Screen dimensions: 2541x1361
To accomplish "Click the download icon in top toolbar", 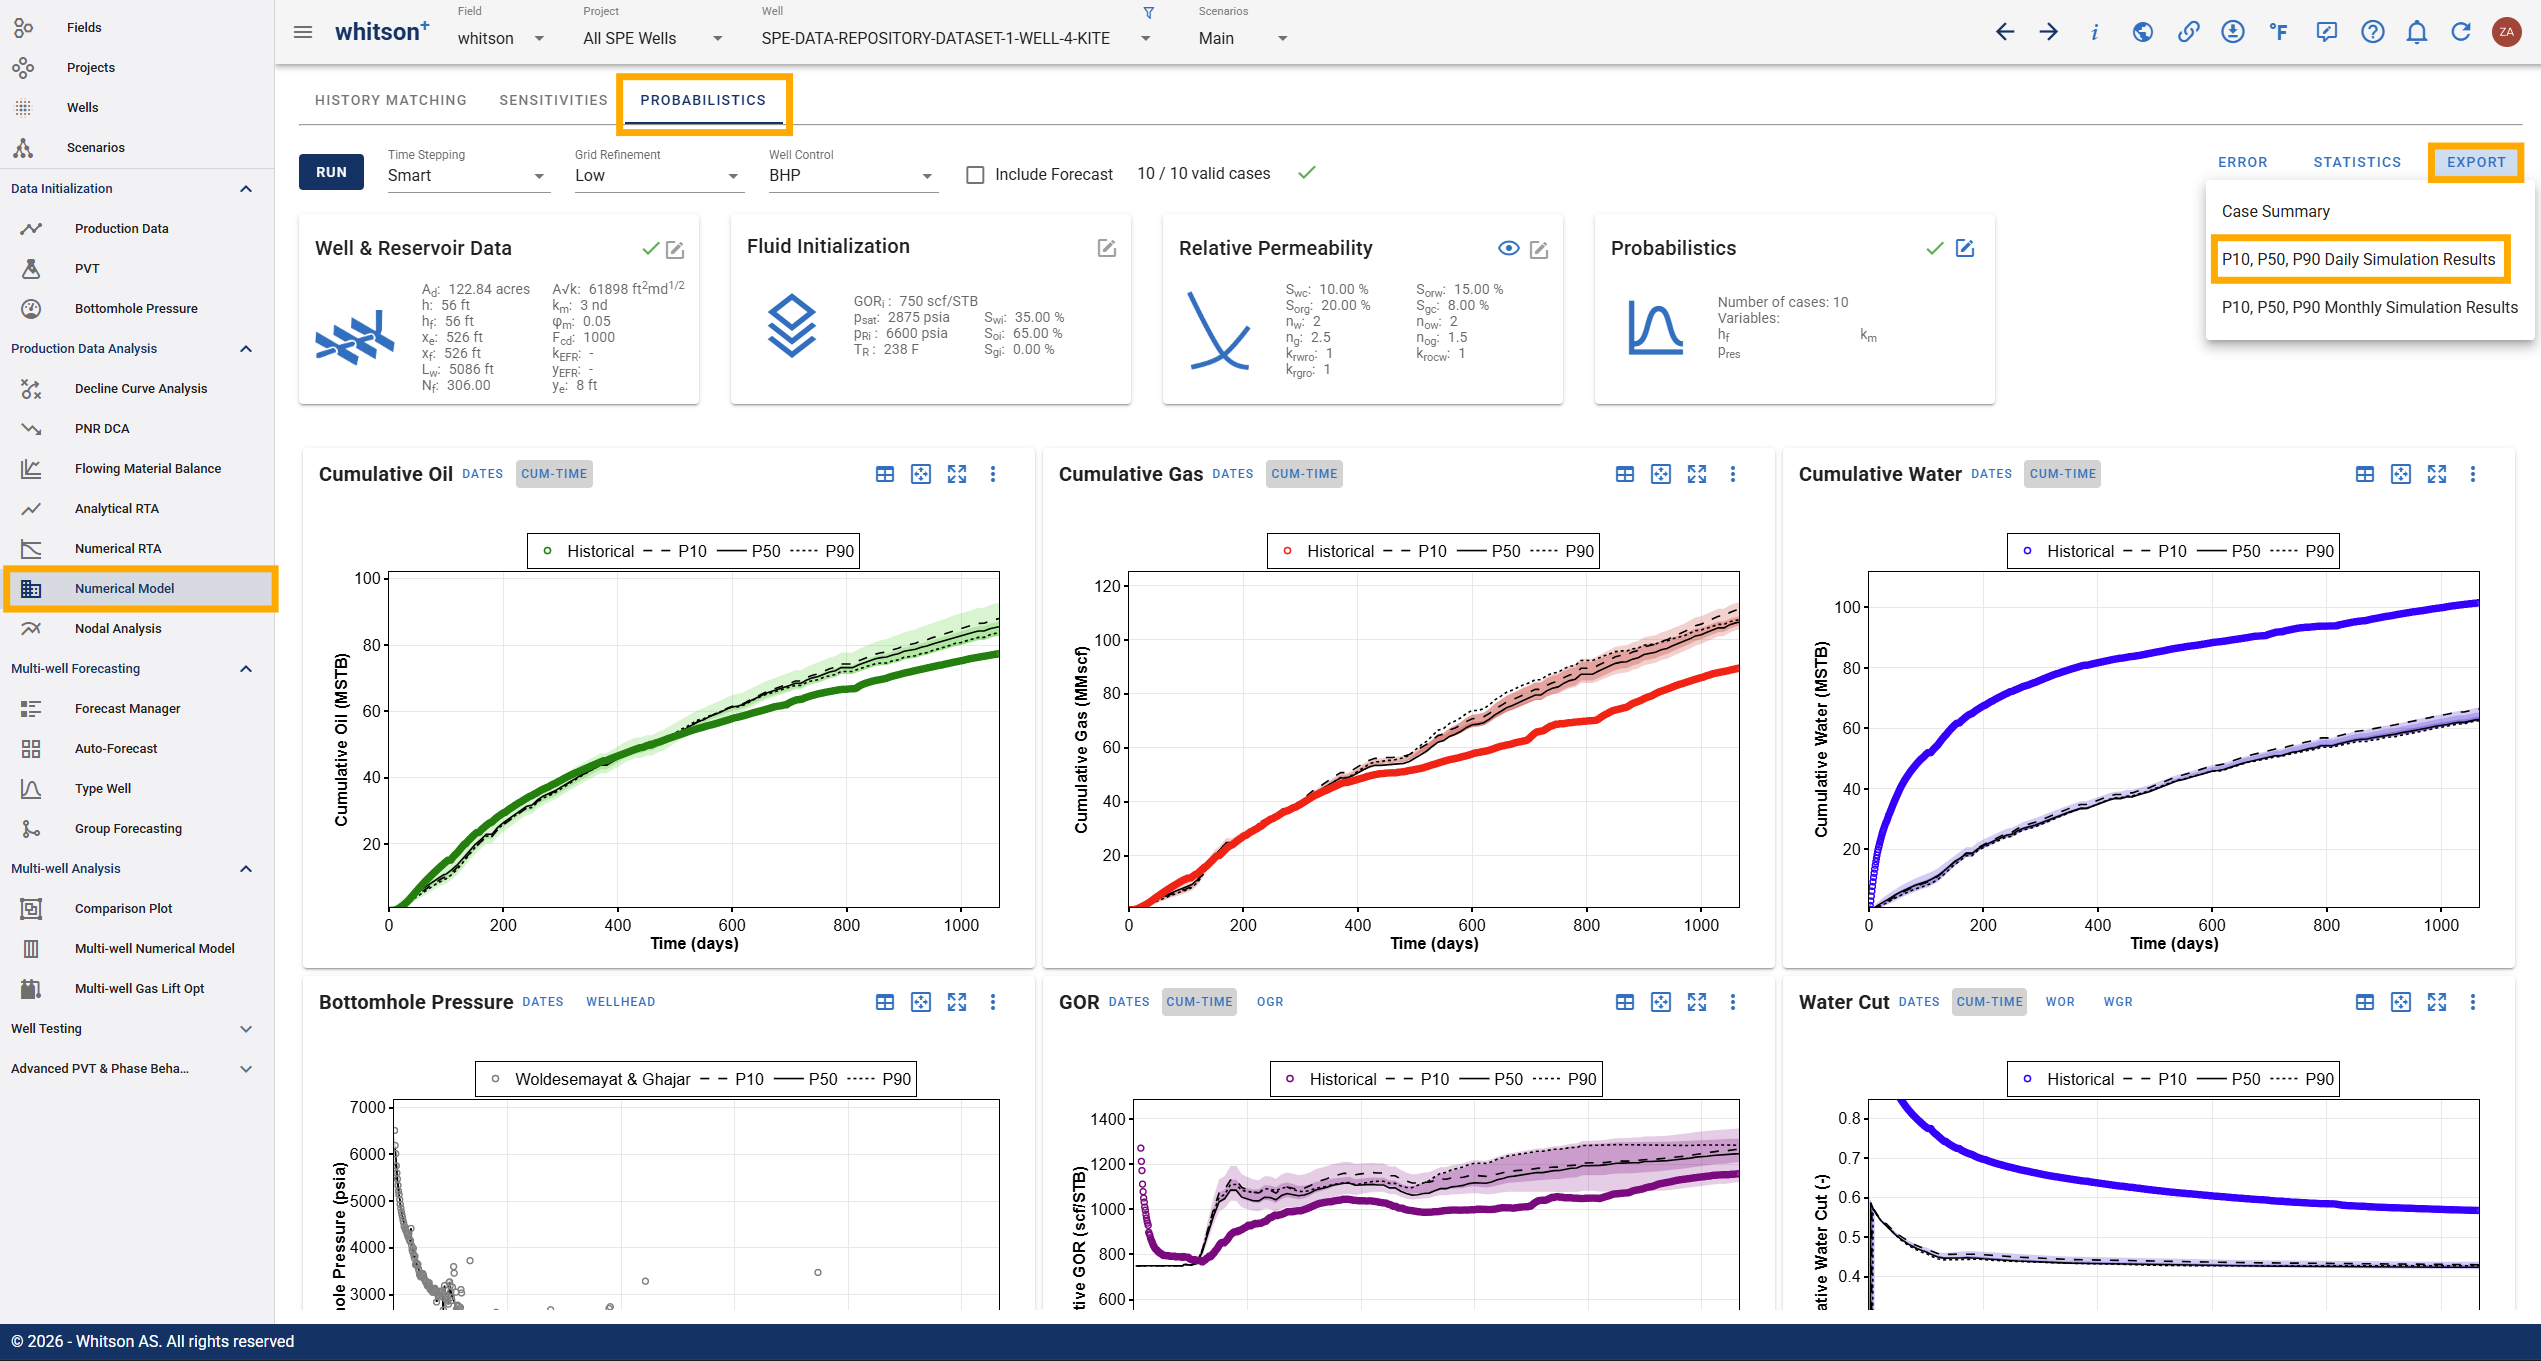I will tap(2232, 32).
